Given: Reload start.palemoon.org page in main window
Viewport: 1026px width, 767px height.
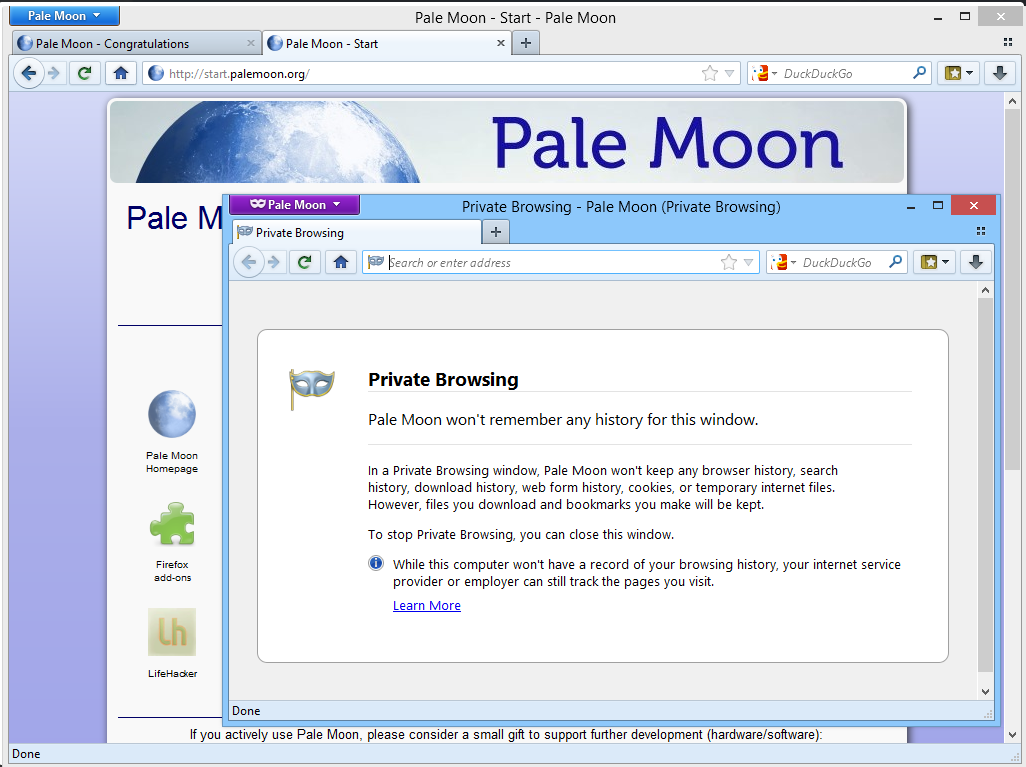Looking at the screenshot, I should 84,73.
